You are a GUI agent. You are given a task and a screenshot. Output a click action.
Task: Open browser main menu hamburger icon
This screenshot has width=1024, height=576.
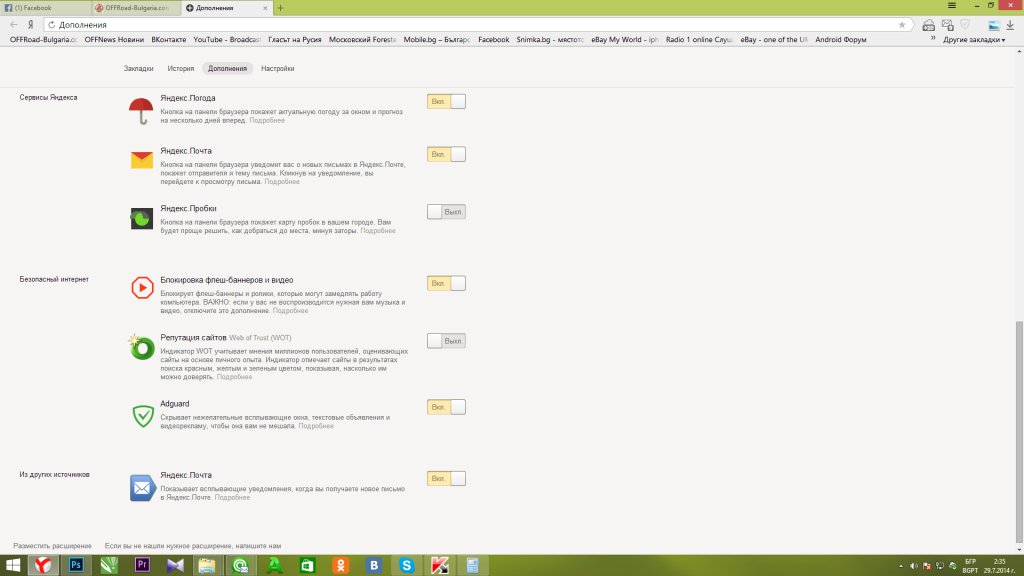pos(952,6)
